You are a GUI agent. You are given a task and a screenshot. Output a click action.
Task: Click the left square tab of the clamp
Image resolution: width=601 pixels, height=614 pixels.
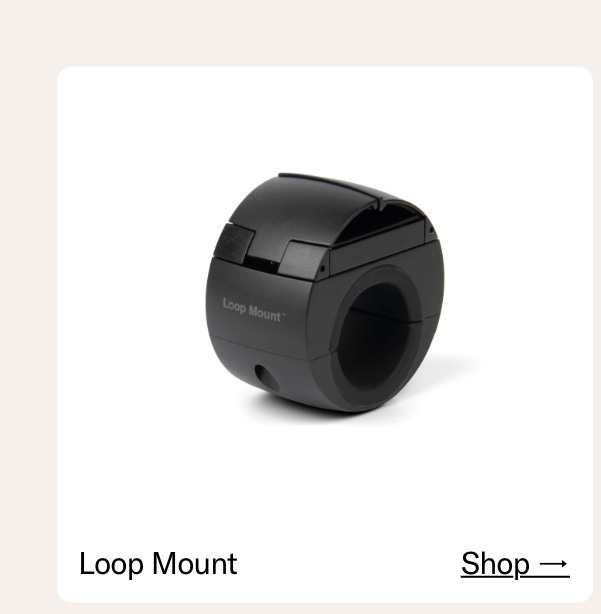coord(234,244)
